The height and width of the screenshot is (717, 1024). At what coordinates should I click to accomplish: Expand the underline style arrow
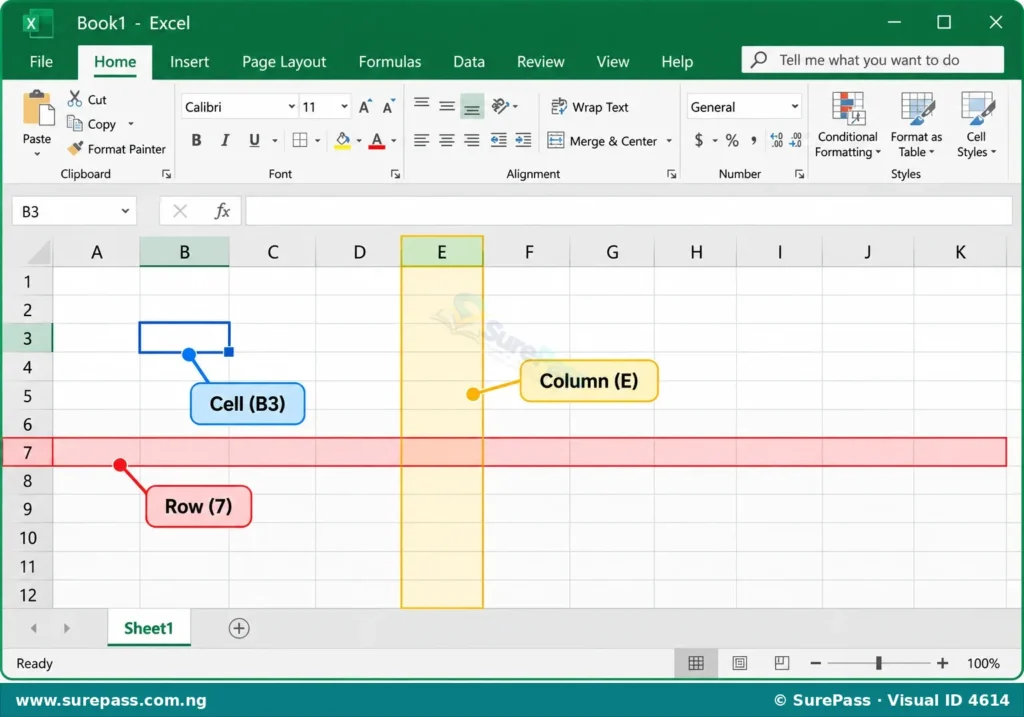pyautogui.click(x=274, y=140)
